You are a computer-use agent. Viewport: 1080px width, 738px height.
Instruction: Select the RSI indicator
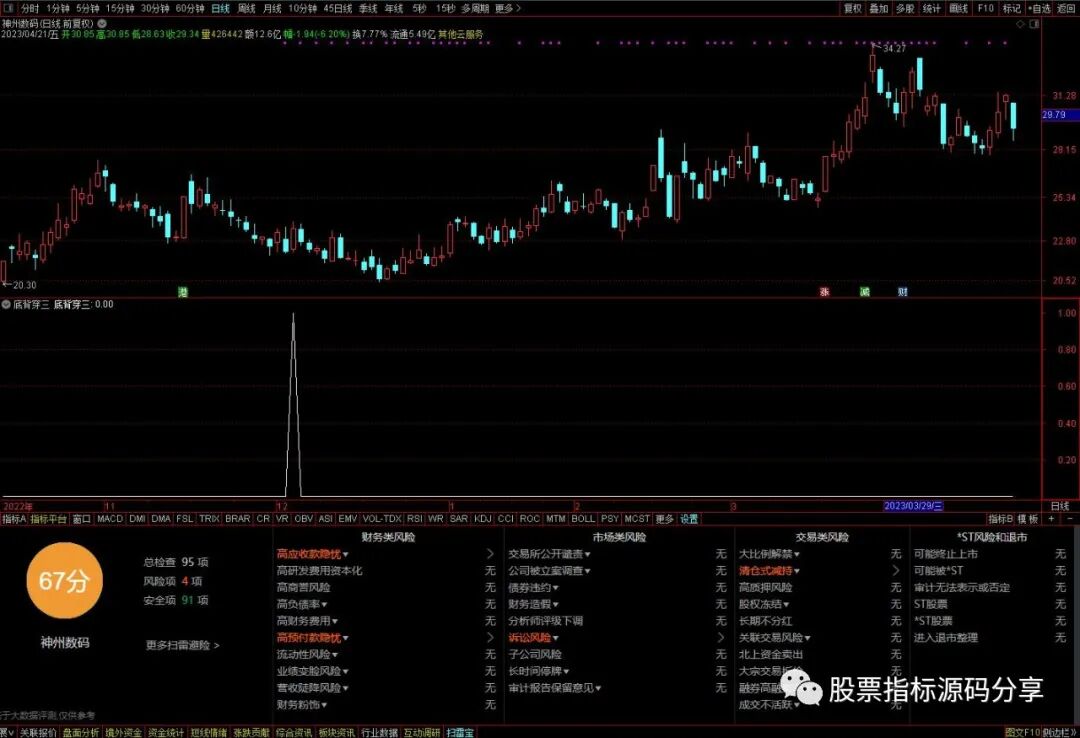[x=415, y=518]
